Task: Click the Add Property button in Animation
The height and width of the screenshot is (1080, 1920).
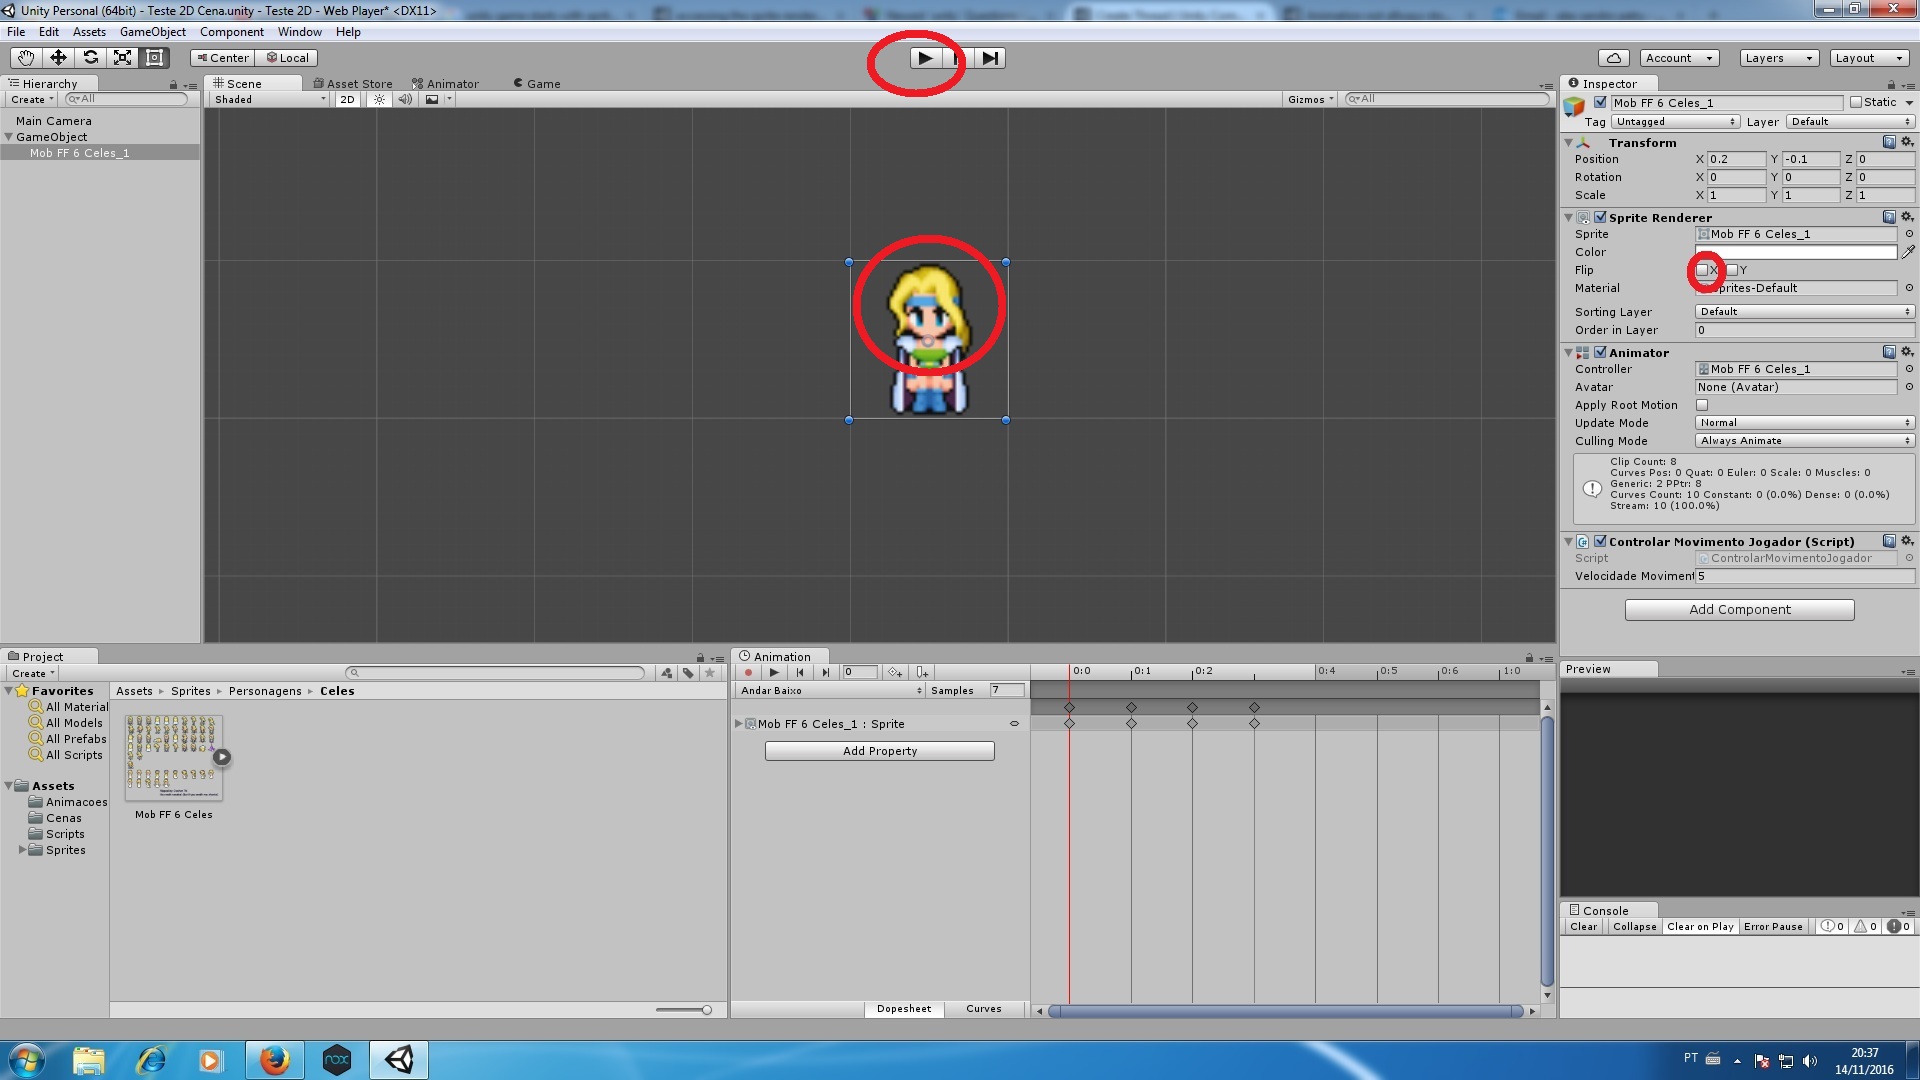Action: pos(880,750)
